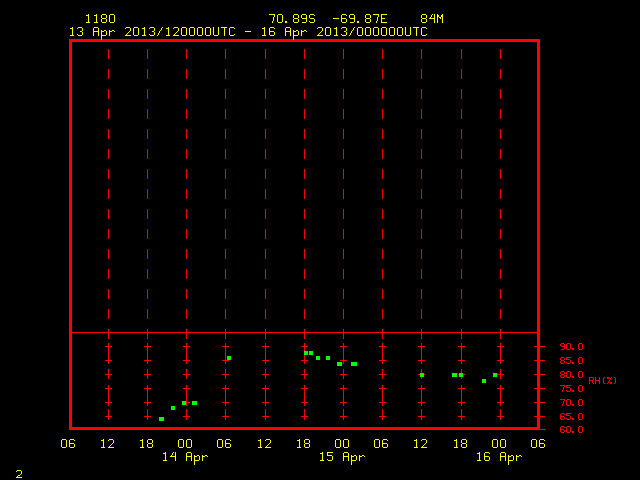Click the green point below 80% before 16 Apr

[x=484, y=381]
